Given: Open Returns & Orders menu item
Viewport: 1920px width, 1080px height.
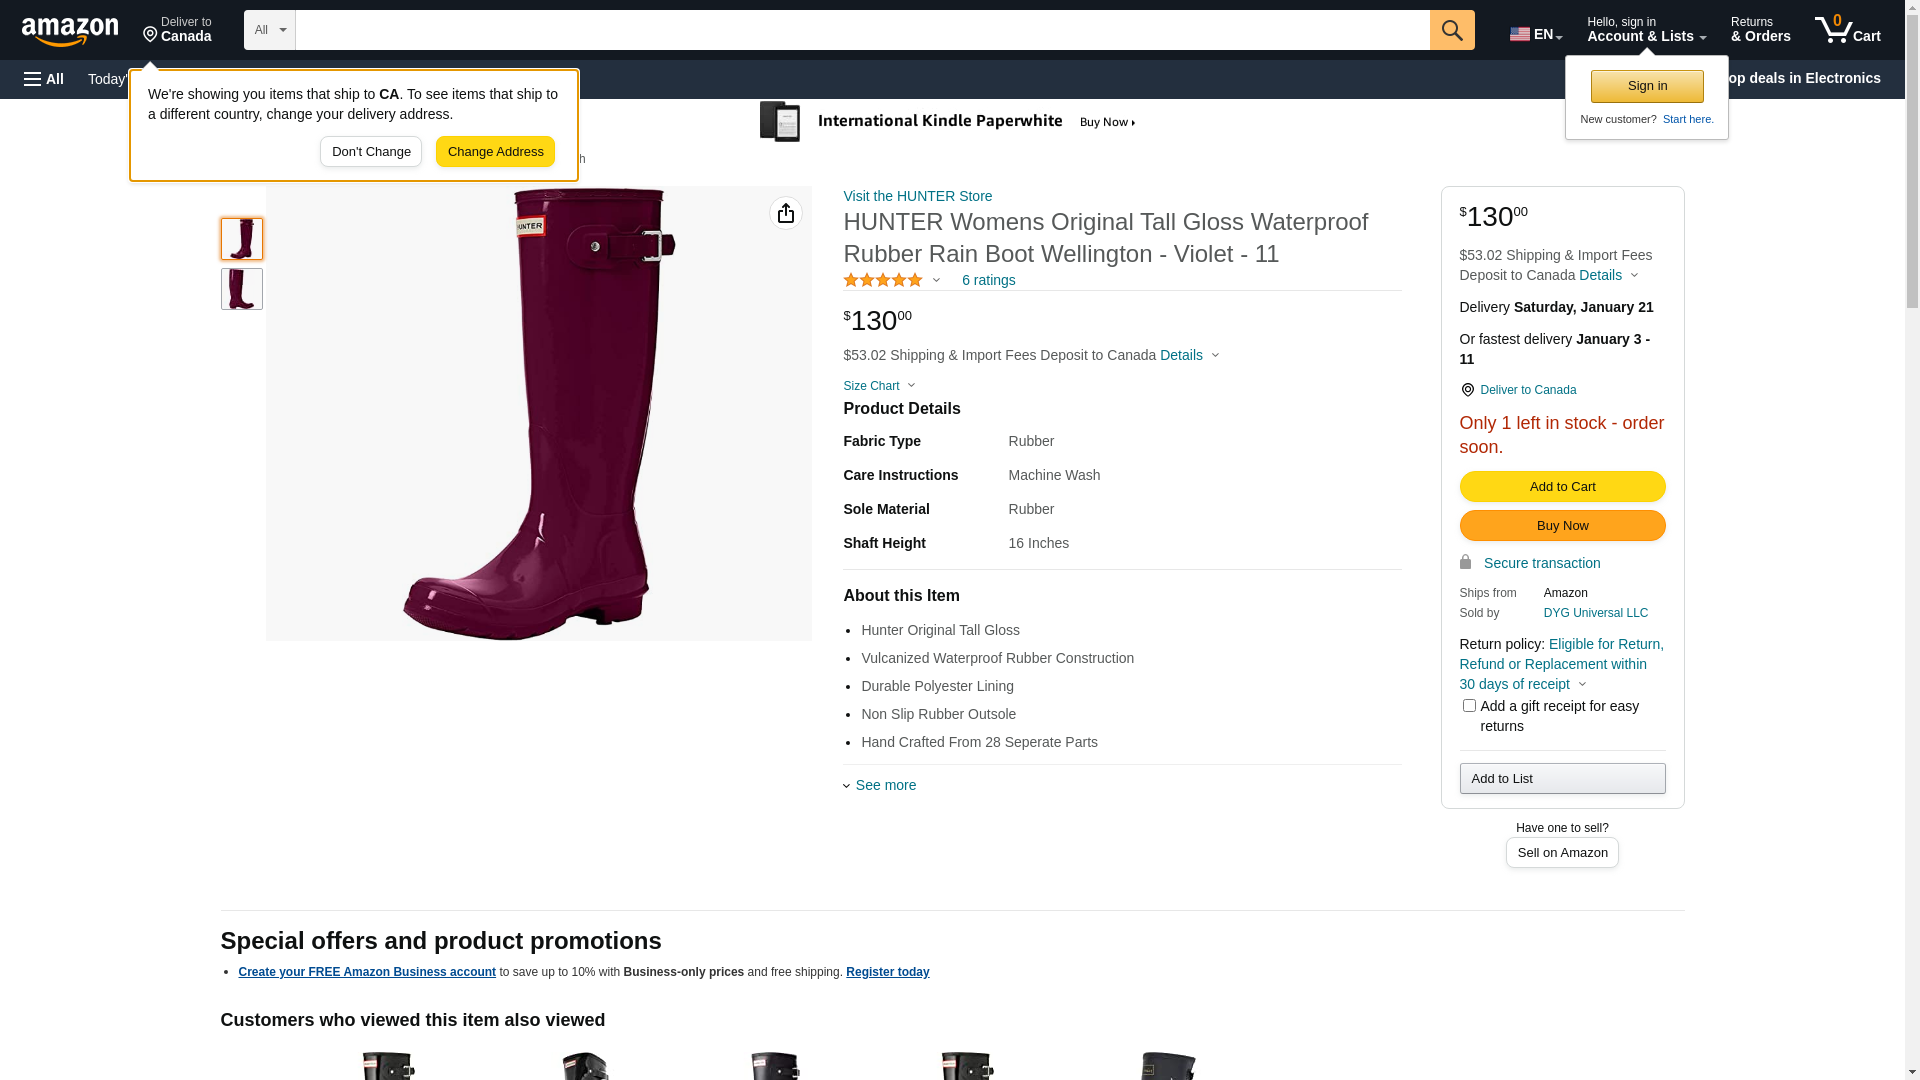Looking at the screenshot, I should pos(1760,30).
